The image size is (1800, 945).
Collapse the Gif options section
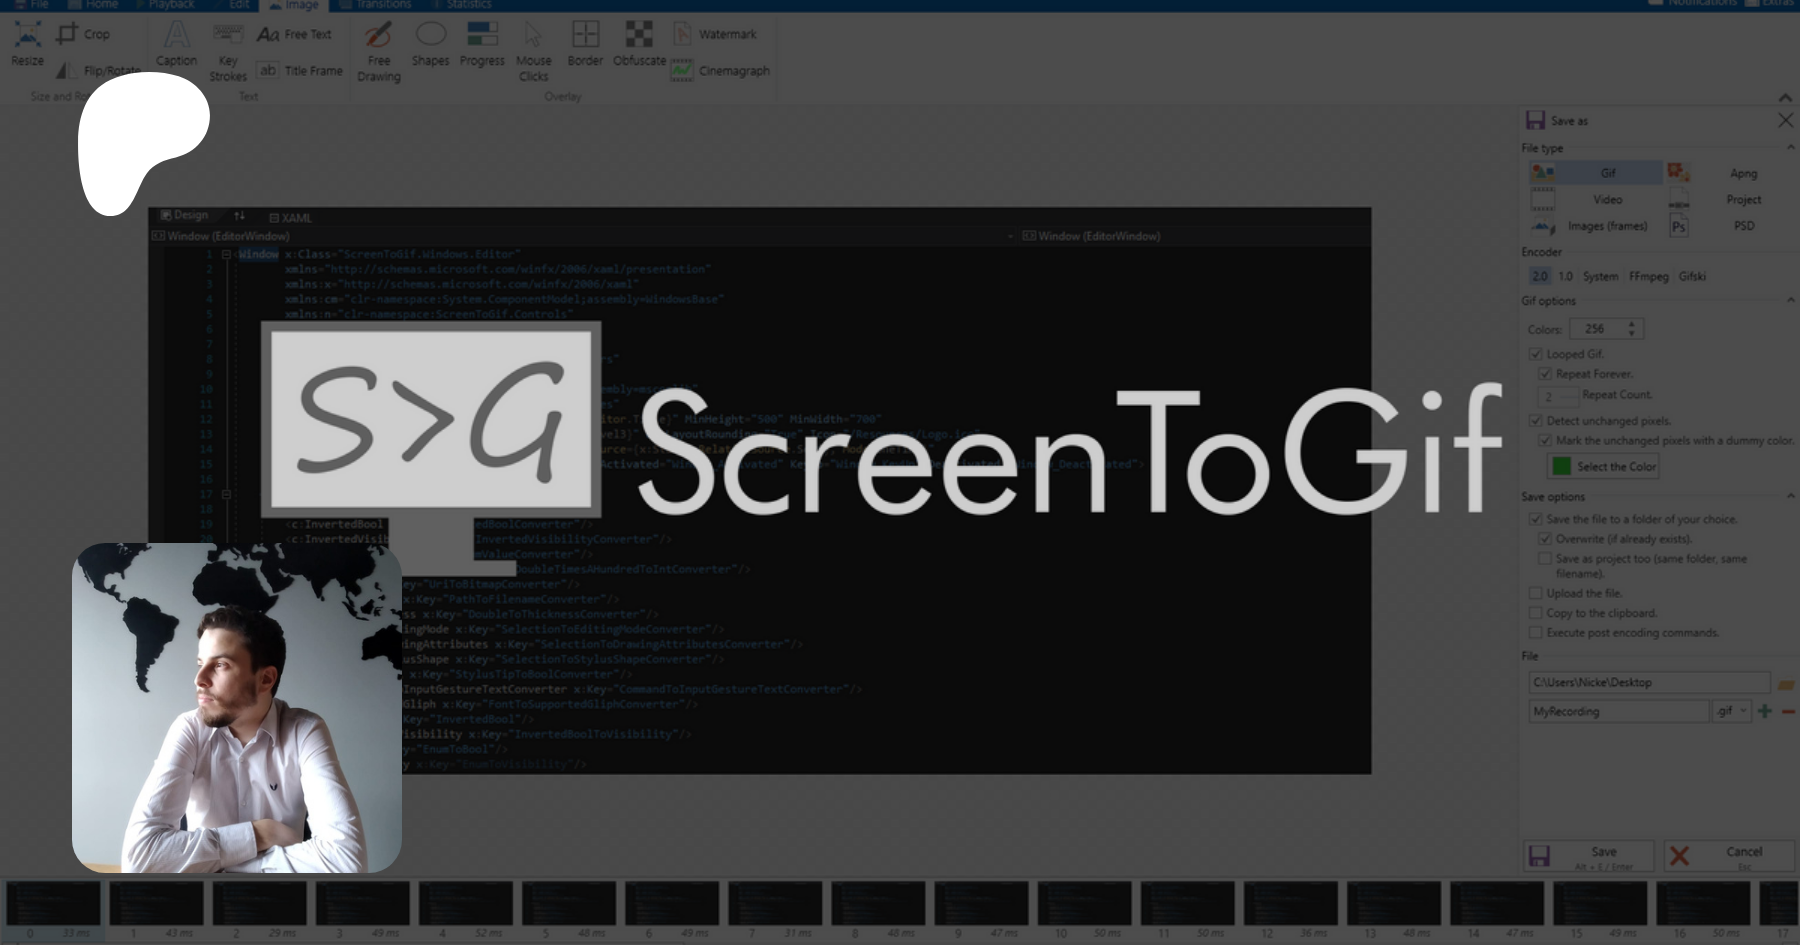tap(1790, 301)
